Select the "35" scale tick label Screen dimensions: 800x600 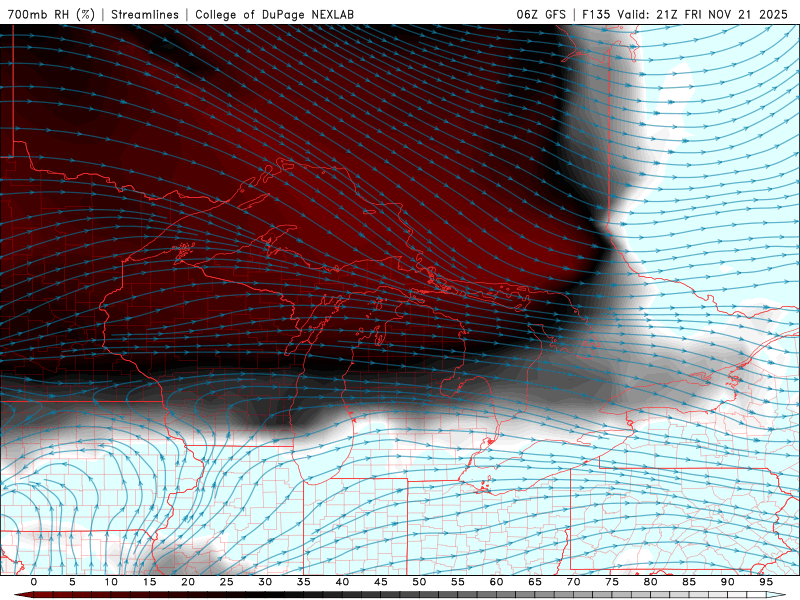(304, 582)
